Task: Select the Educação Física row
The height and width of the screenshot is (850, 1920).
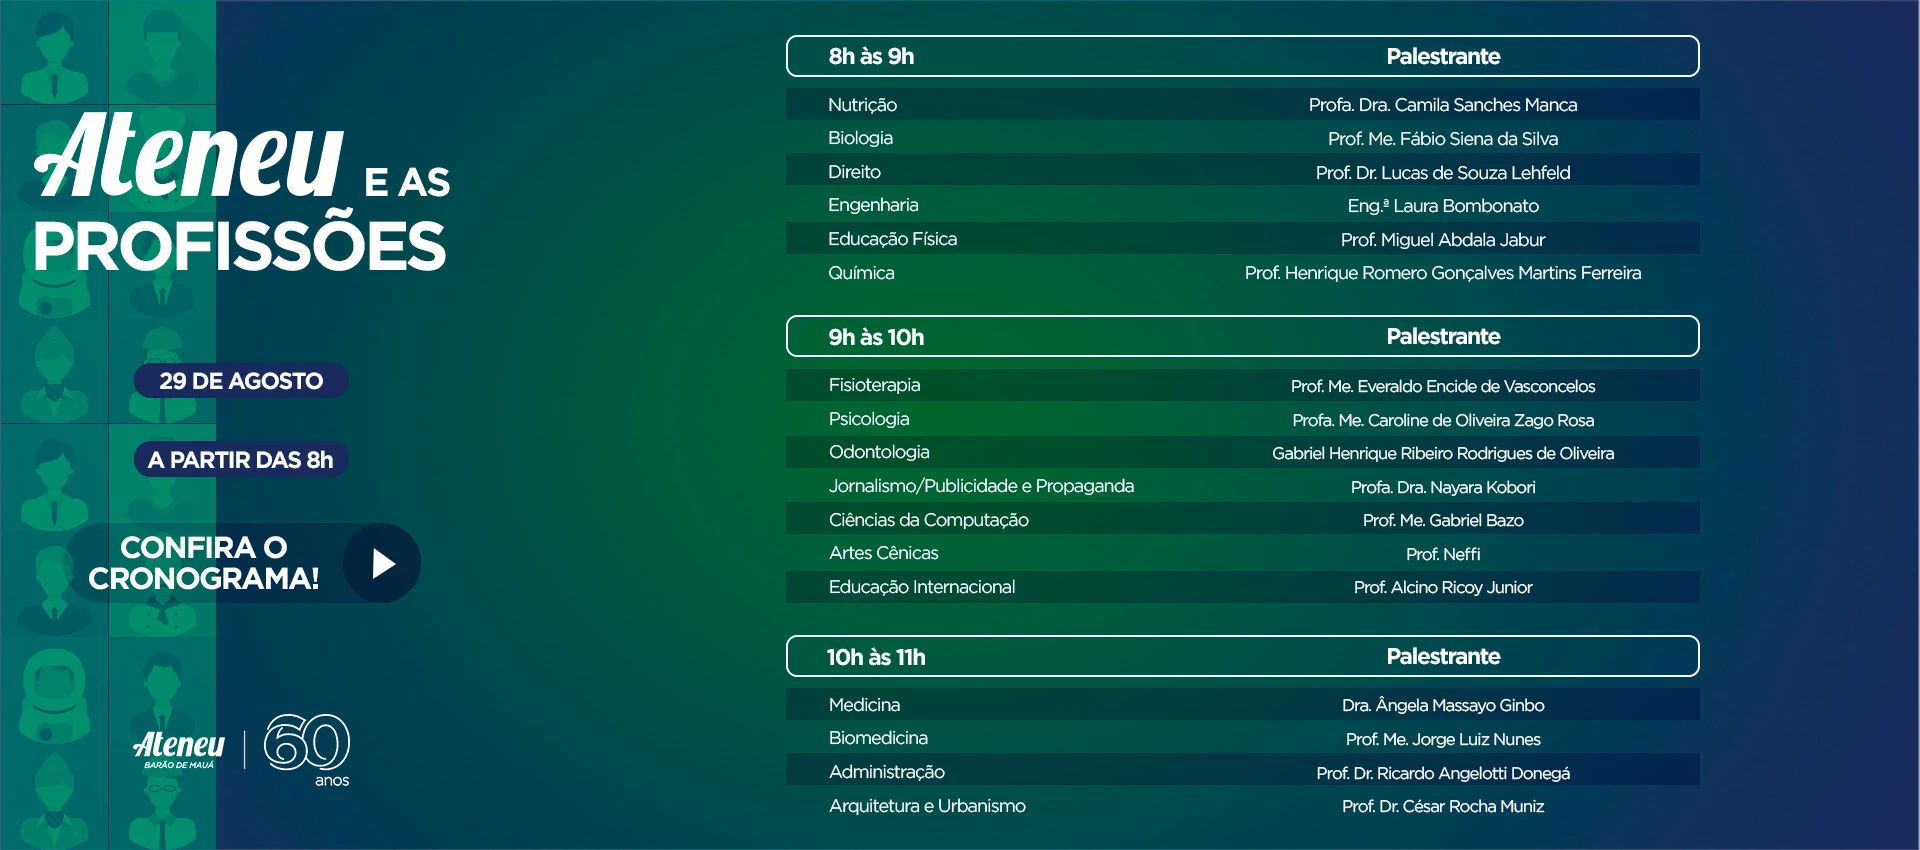Action: click(1242, 239)
